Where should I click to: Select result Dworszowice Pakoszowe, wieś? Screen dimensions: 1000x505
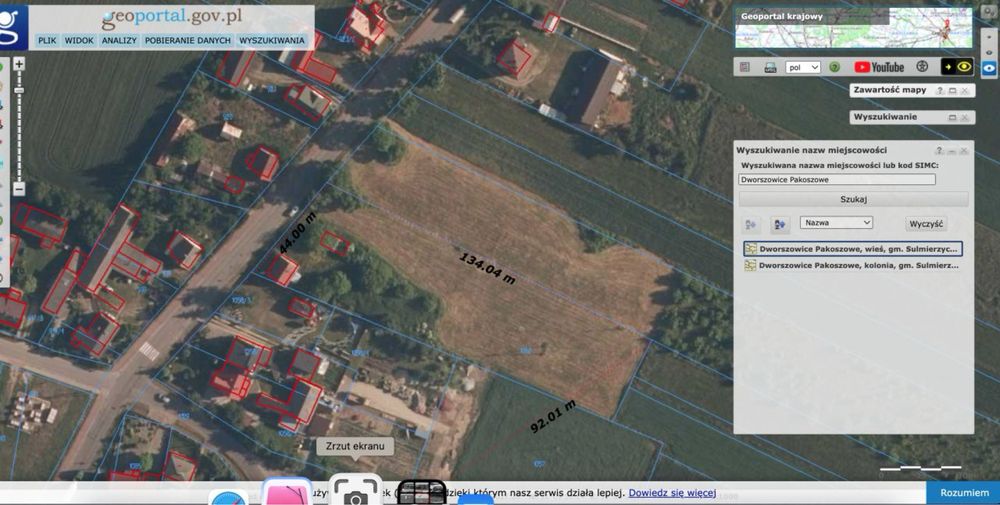pos(853,249)
